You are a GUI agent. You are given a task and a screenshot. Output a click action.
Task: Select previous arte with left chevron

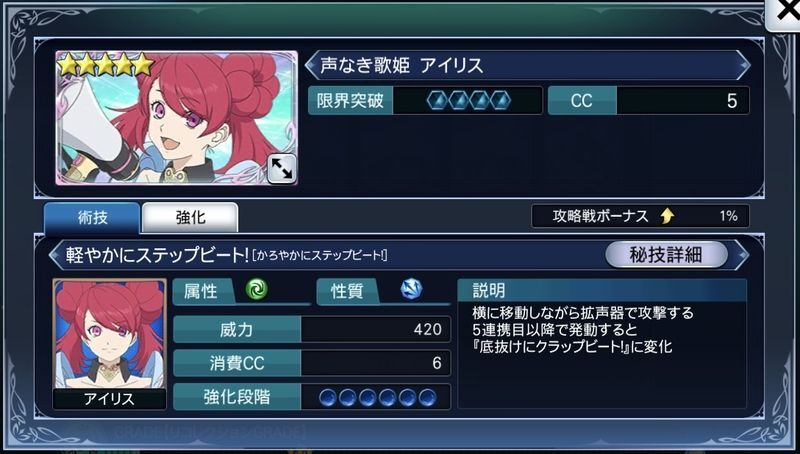click(56, 255)
